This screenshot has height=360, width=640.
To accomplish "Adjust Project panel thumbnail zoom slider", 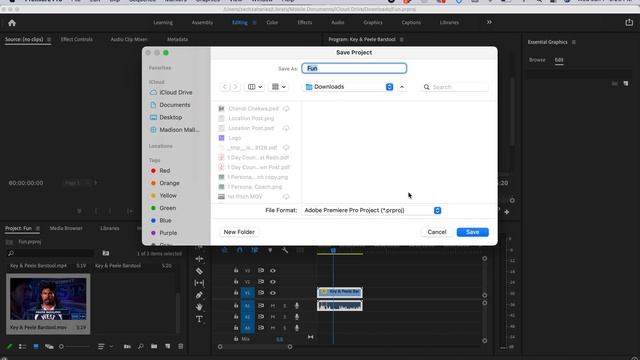I will click(x=75, y=347).
